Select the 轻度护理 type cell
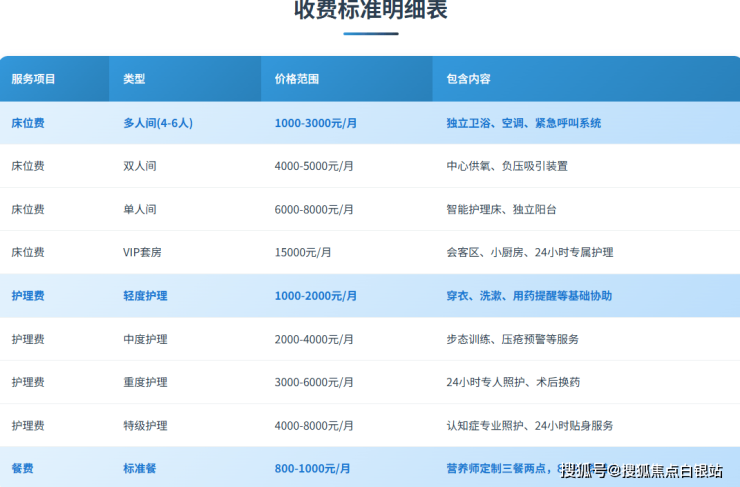740x487 pixels. point(145,296)
